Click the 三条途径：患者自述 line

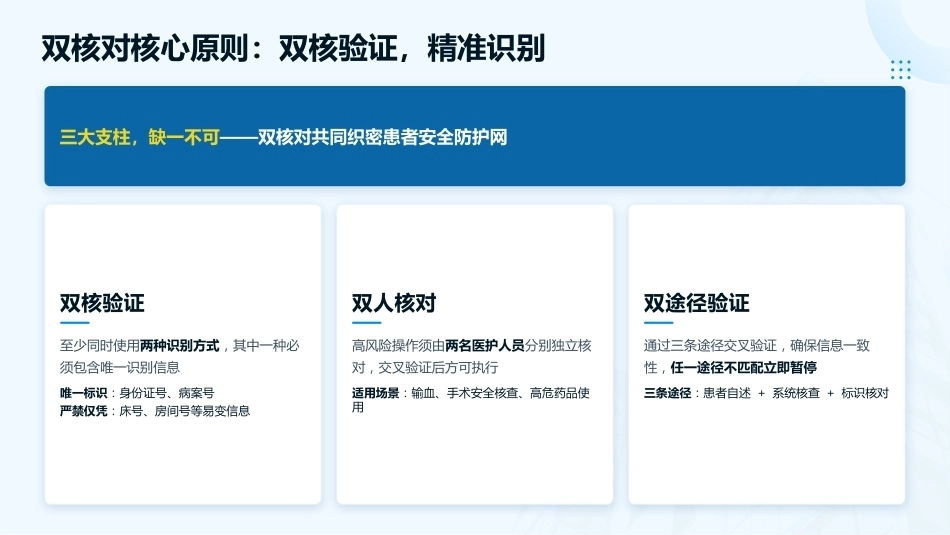[766, 393]
